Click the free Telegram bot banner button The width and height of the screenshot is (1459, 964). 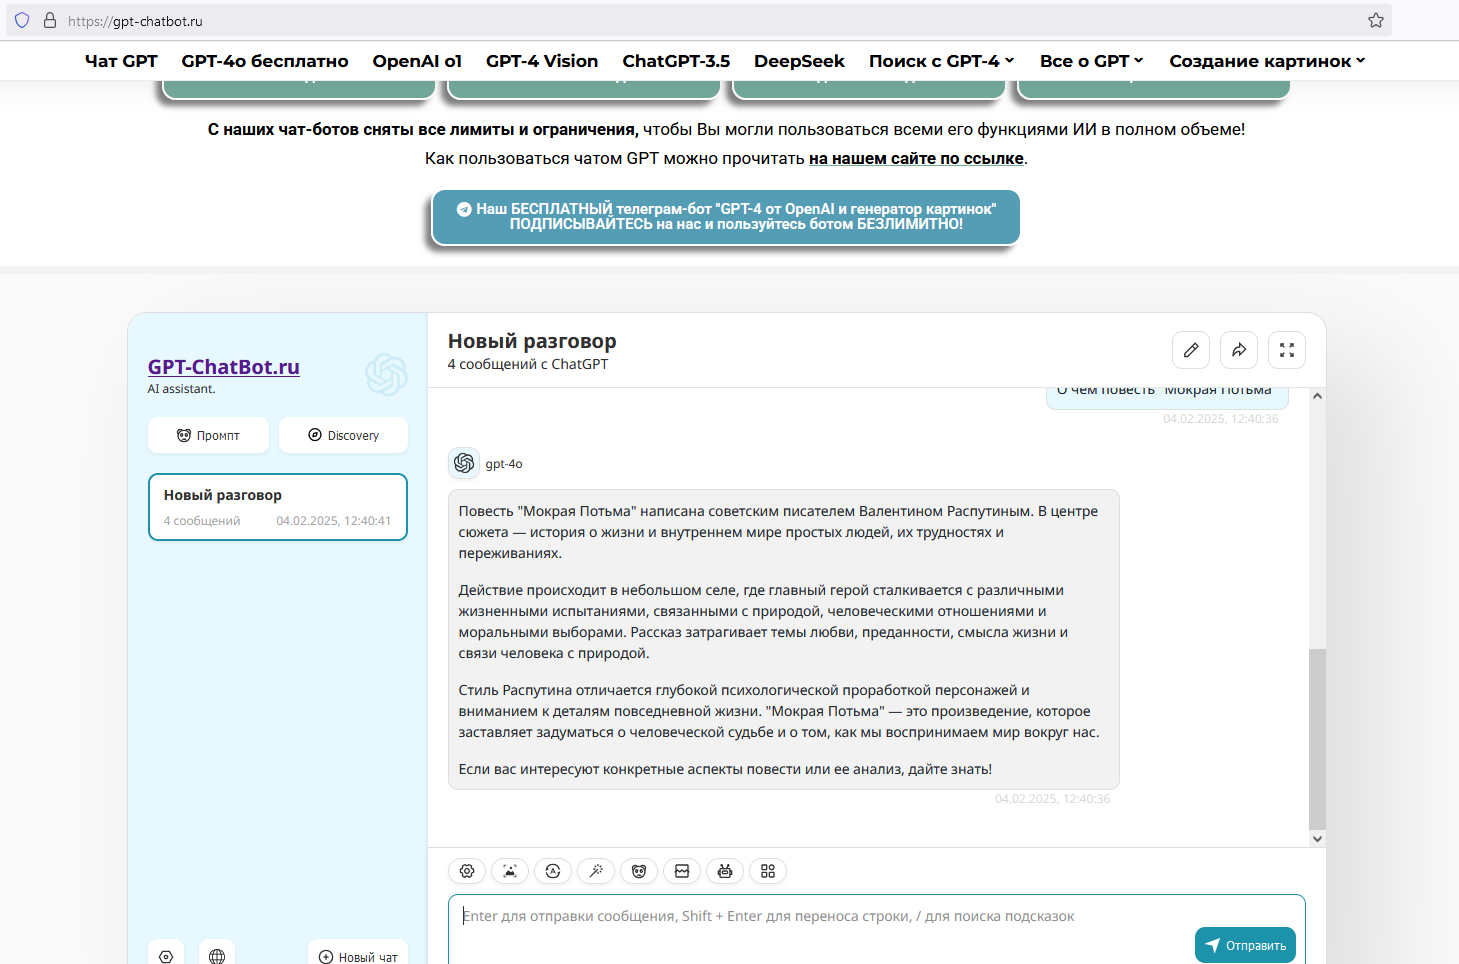coord(726,217)
